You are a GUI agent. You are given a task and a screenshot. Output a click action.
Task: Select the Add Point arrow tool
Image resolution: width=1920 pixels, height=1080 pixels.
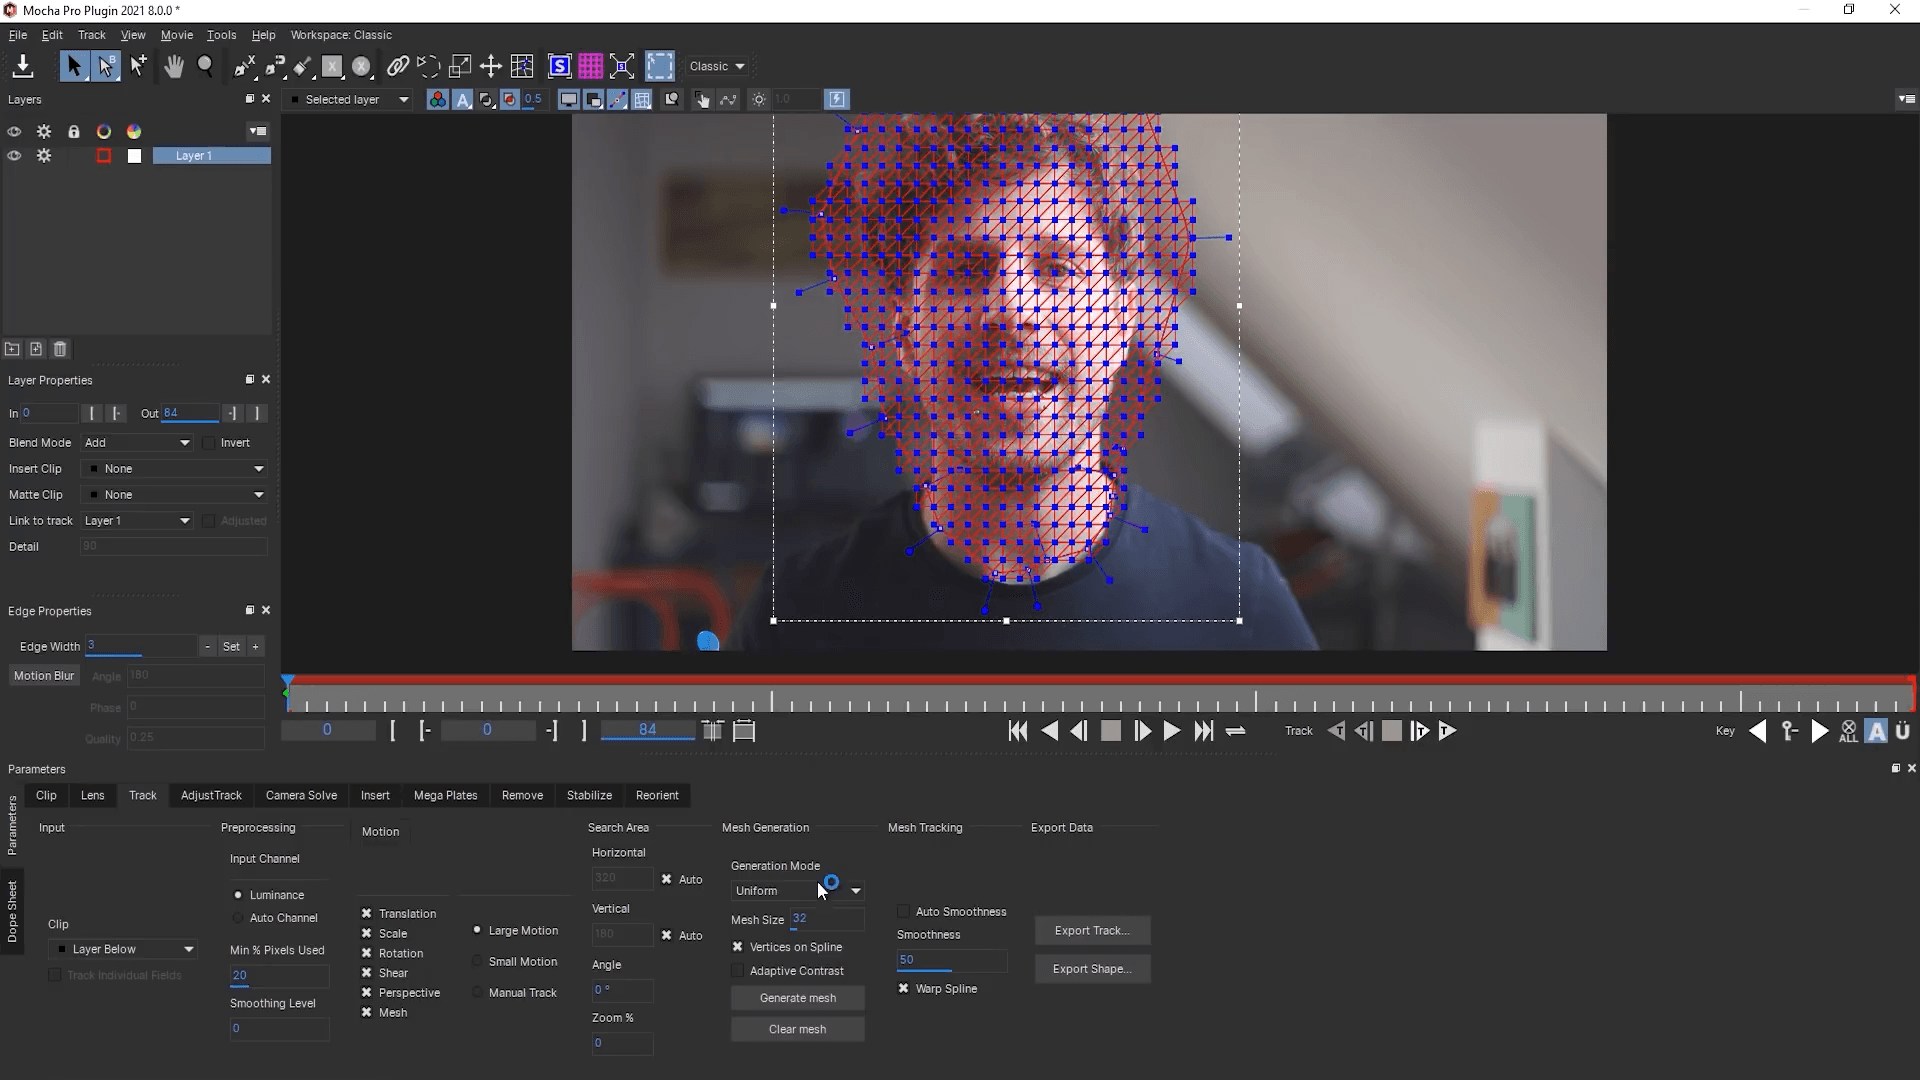[138, 66]
